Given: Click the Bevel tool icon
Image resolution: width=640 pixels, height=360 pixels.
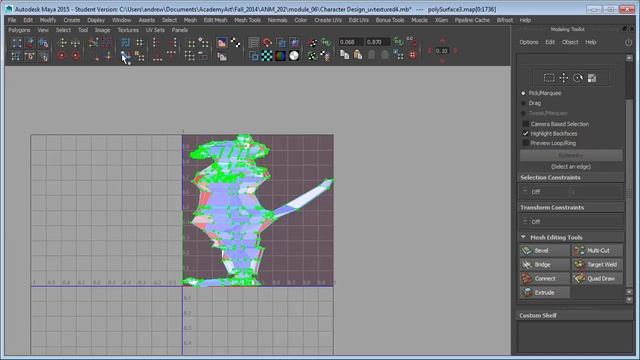Looking at the screenshot, I should coord(527,251).
